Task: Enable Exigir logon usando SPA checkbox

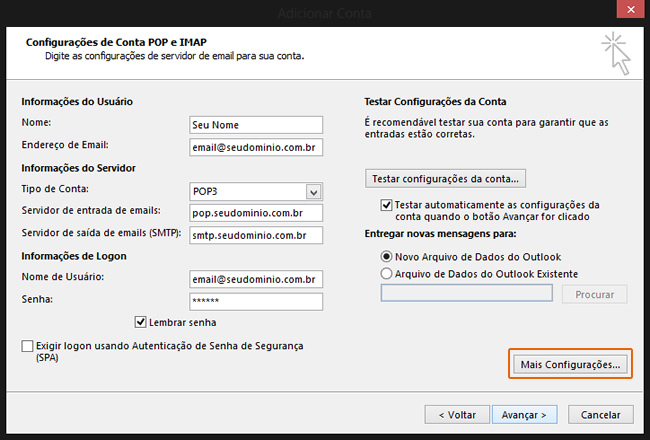Action: (x=26, y=346)
